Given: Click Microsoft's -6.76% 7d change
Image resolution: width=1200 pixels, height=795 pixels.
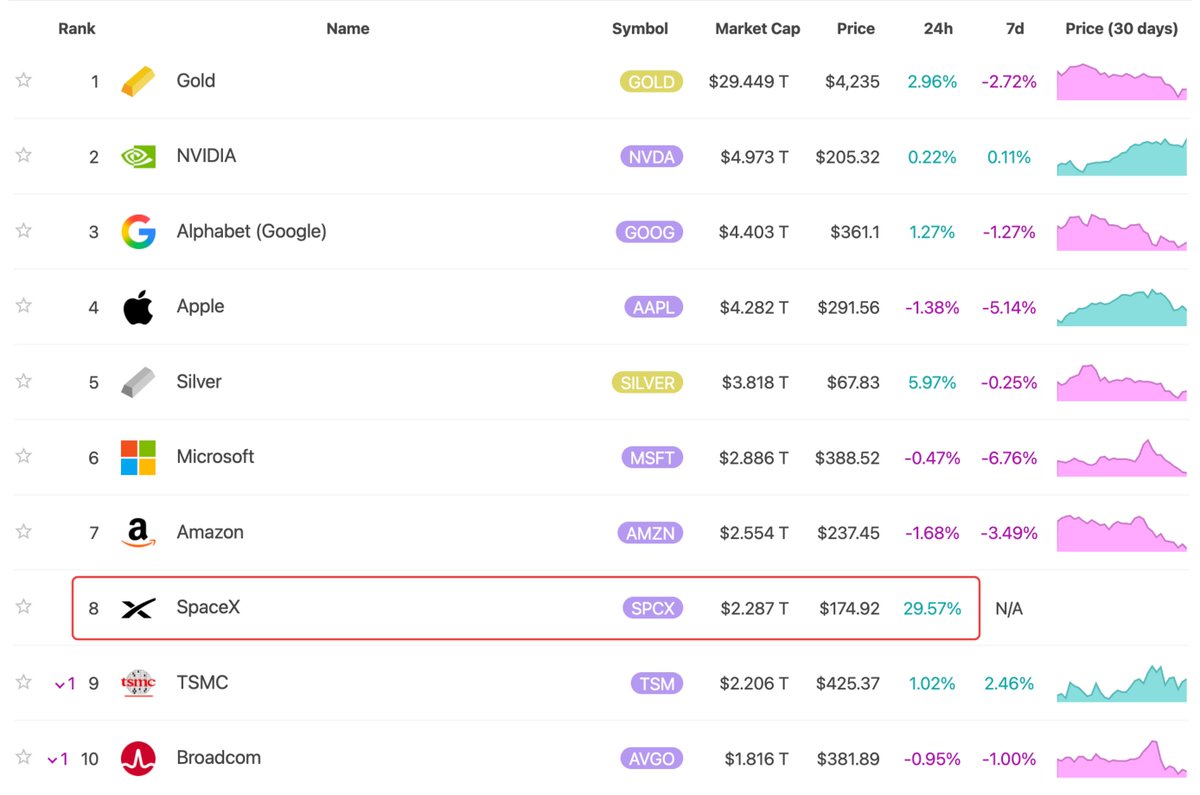Looking at the screenshot, I should click(x=1009, y=458).
